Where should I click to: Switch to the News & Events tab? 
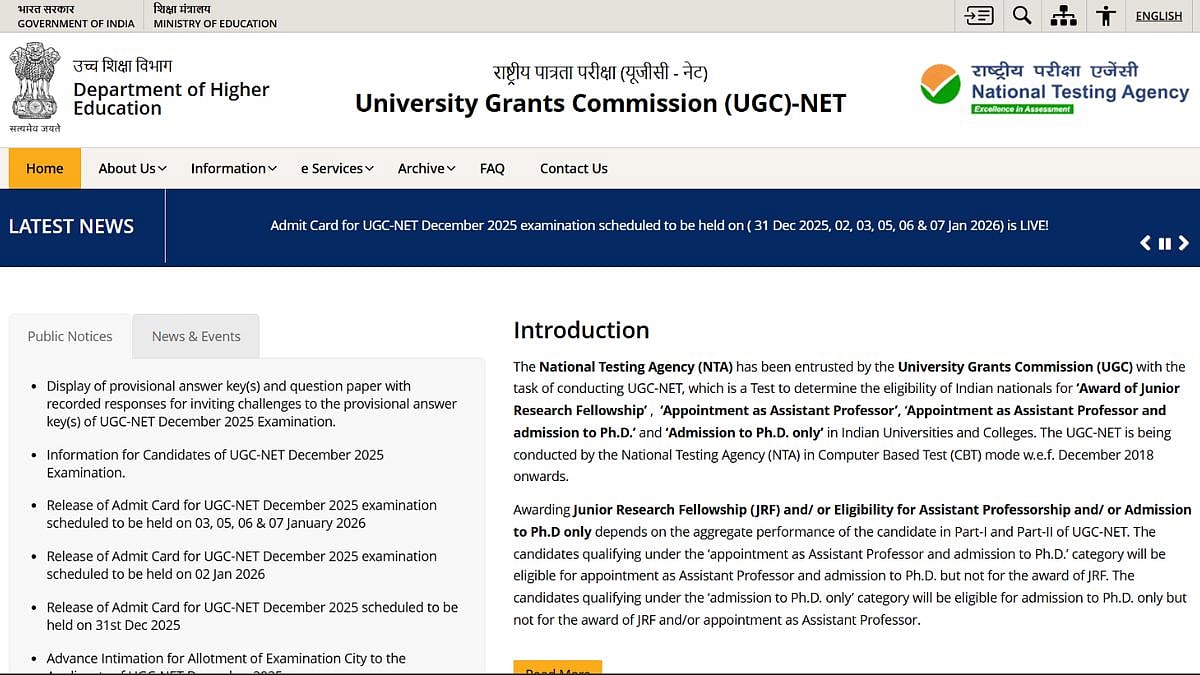195,336
